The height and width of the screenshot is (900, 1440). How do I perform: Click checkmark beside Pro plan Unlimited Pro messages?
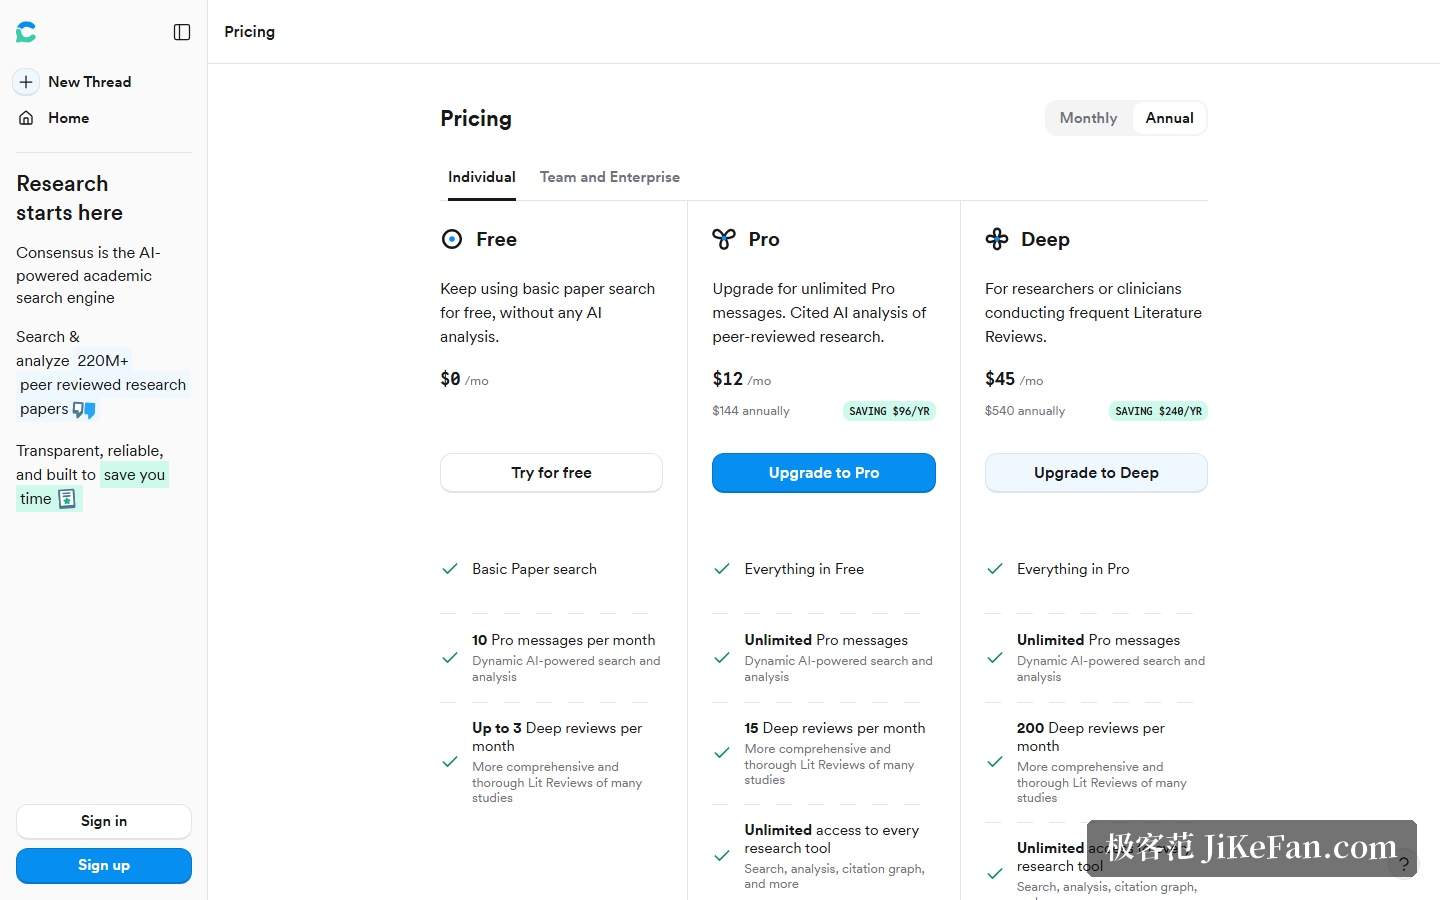[722, 658]
